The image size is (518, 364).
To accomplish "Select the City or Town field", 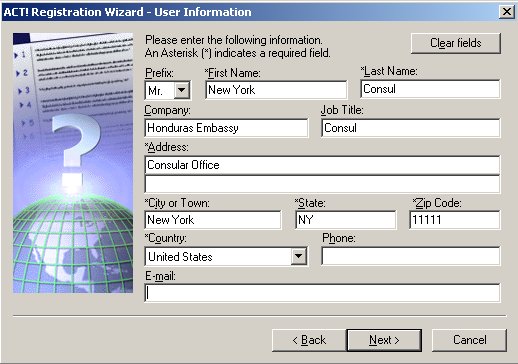I will point(213,220).
